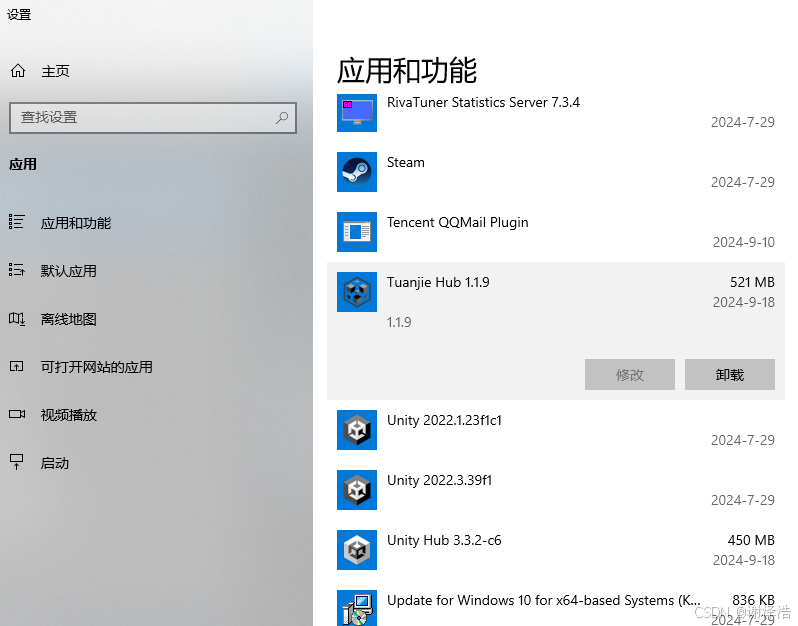The height and width of the screenshot is (626, 798).
Task: Select Update for Windows 10 x64 entry
Action: [x=544, y=601]
